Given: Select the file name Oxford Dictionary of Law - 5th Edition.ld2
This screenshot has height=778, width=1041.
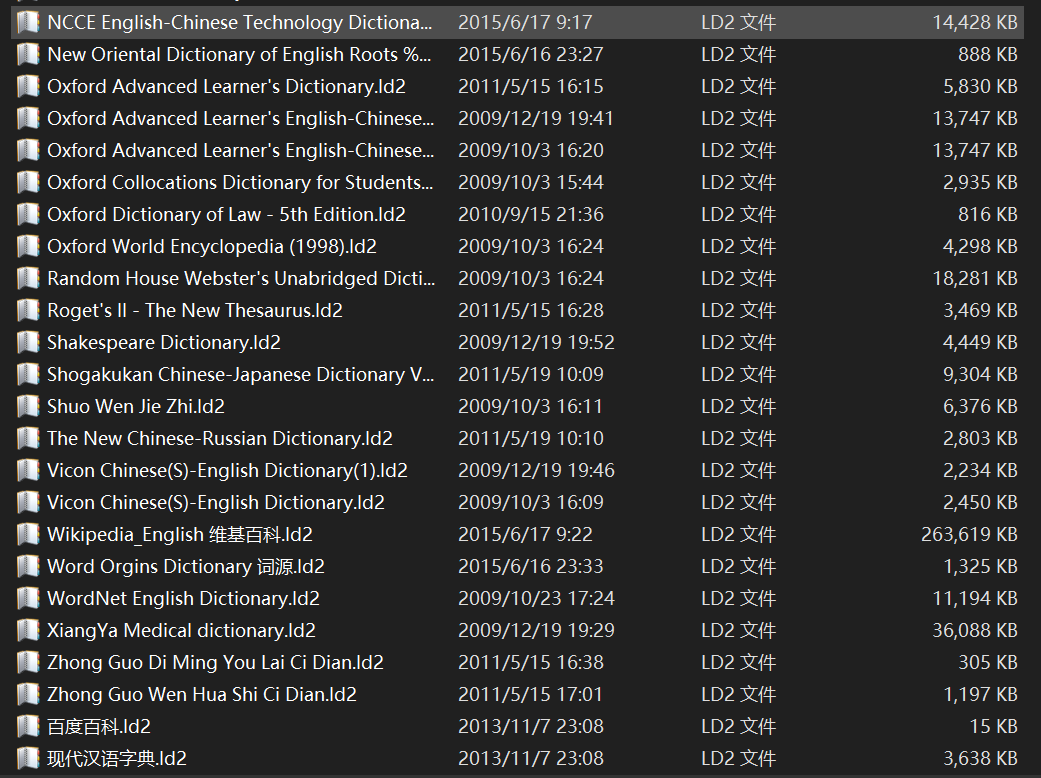Looking at the screenshot, I should tap(226, 214).
